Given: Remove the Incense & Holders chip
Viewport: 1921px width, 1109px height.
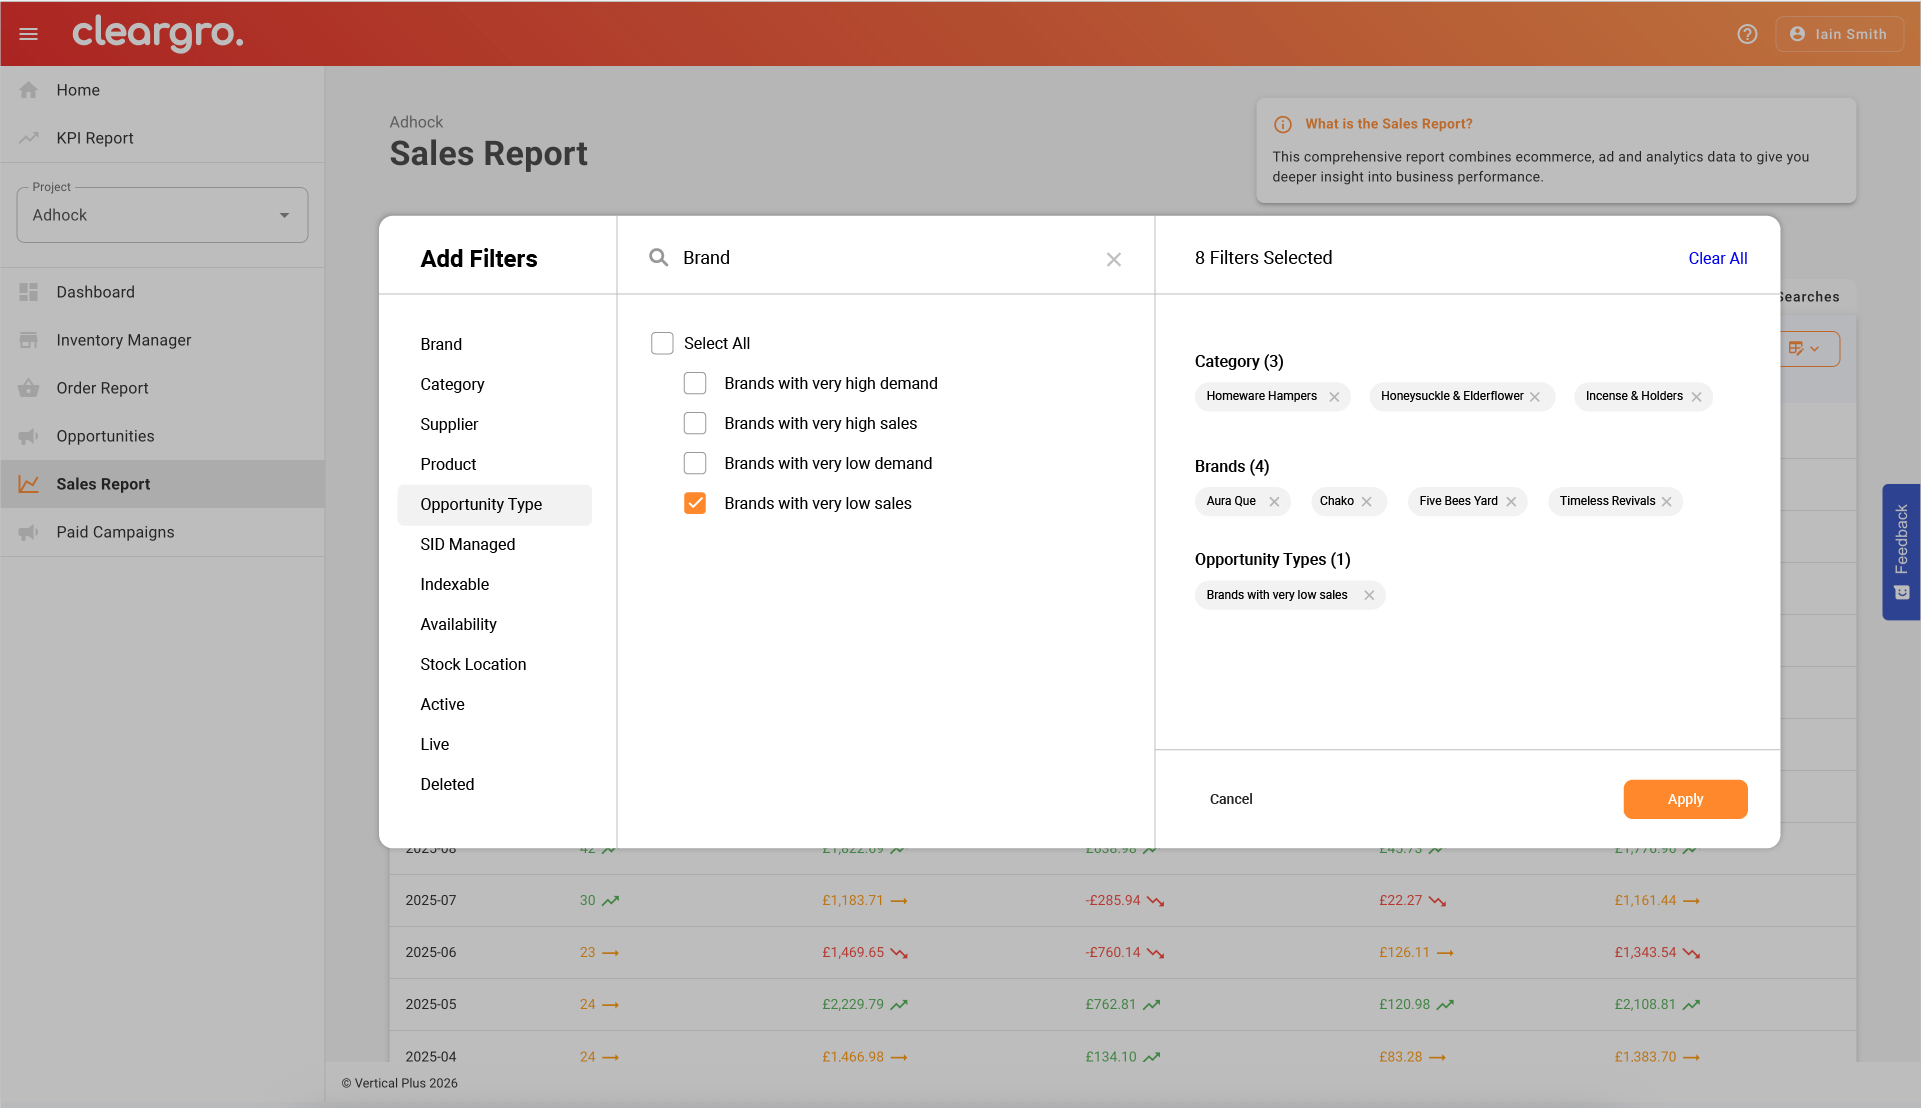Looking at the screenshot, I should pyautogui.click(x=1696, y=397).
